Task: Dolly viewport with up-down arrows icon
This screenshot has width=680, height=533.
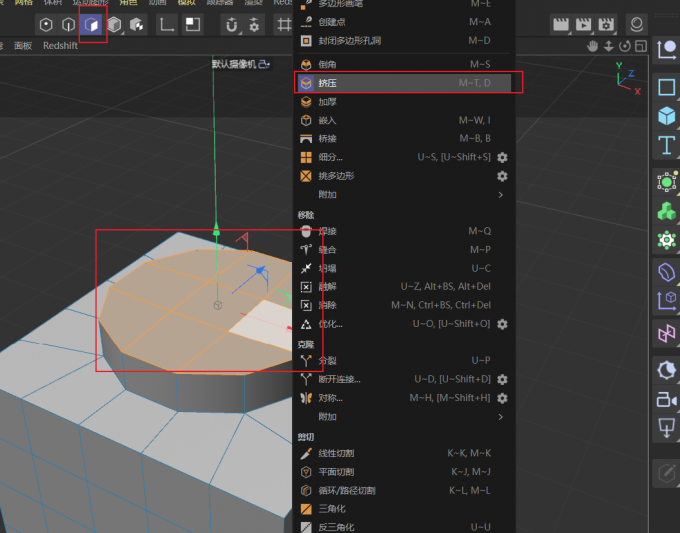Action: [608, 46]
